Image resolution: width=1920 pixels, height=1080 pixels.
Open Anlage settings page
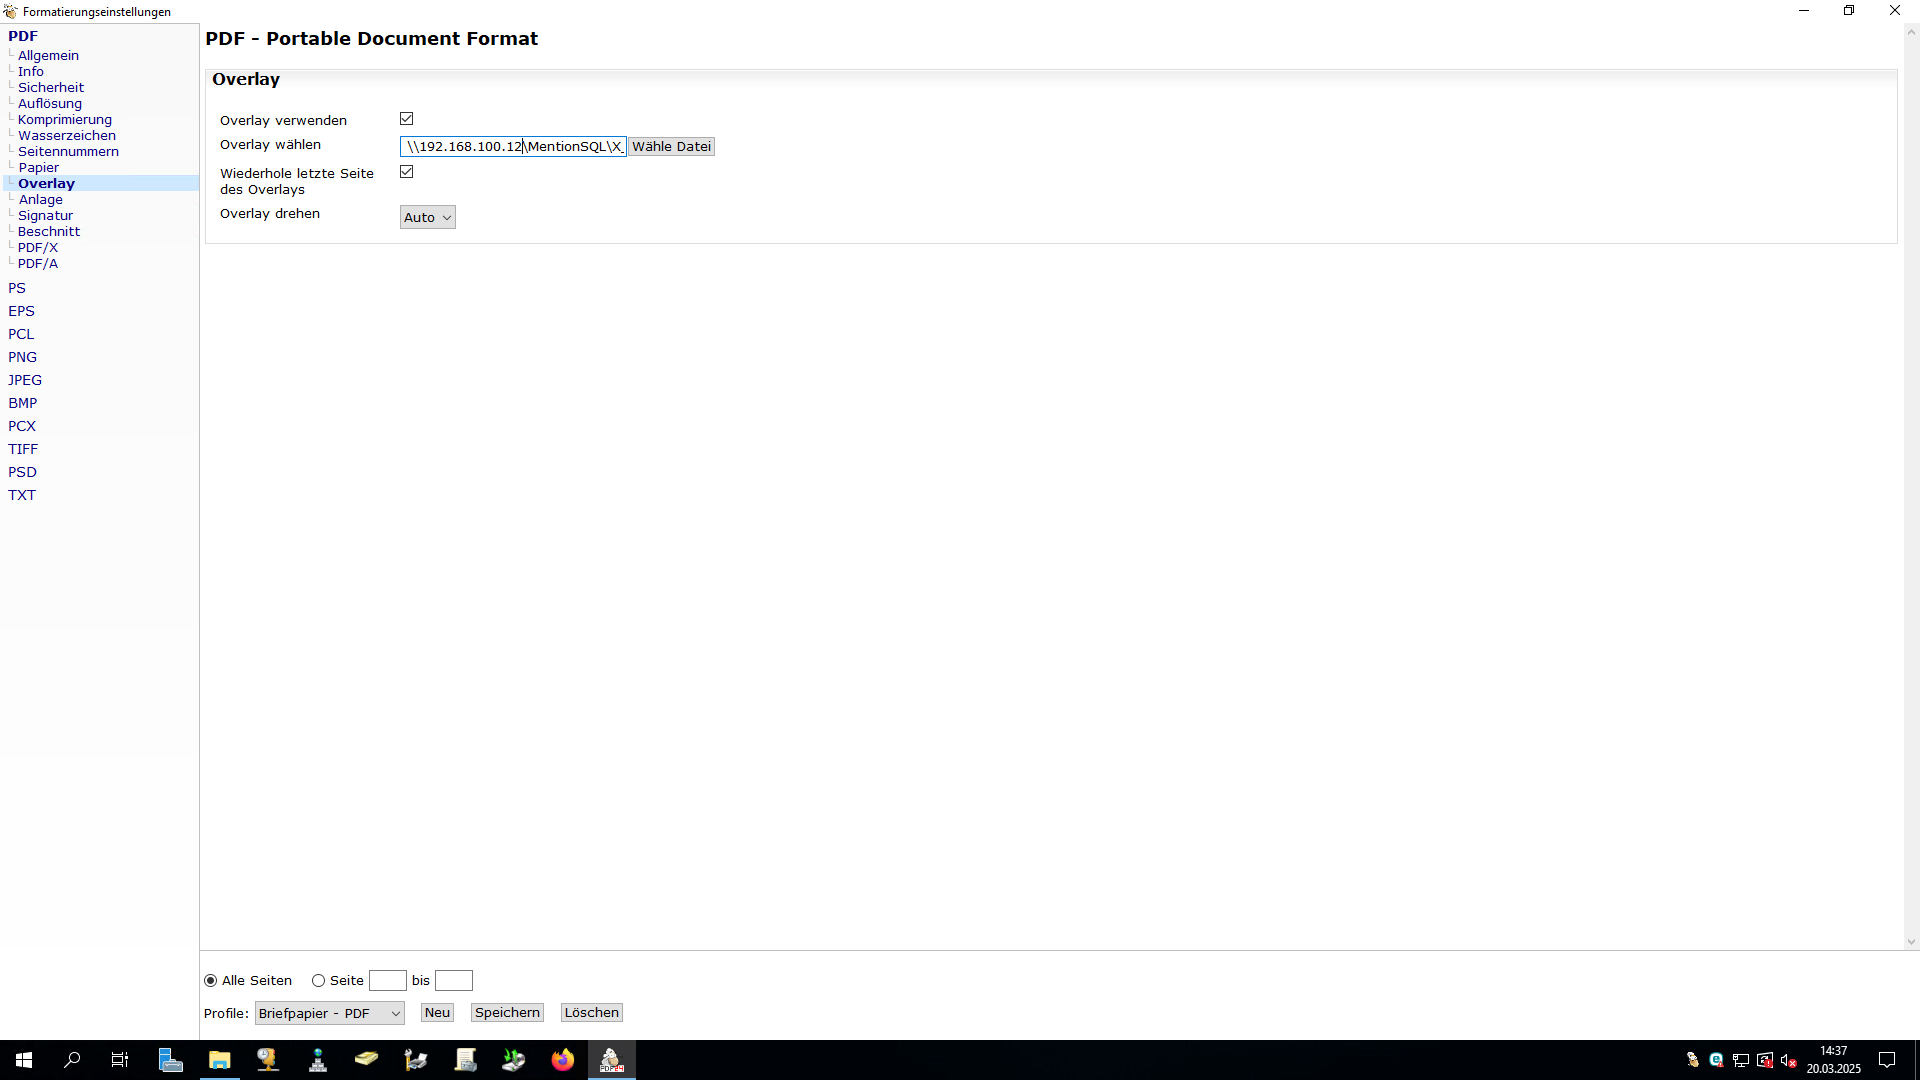tap(40, 200)
